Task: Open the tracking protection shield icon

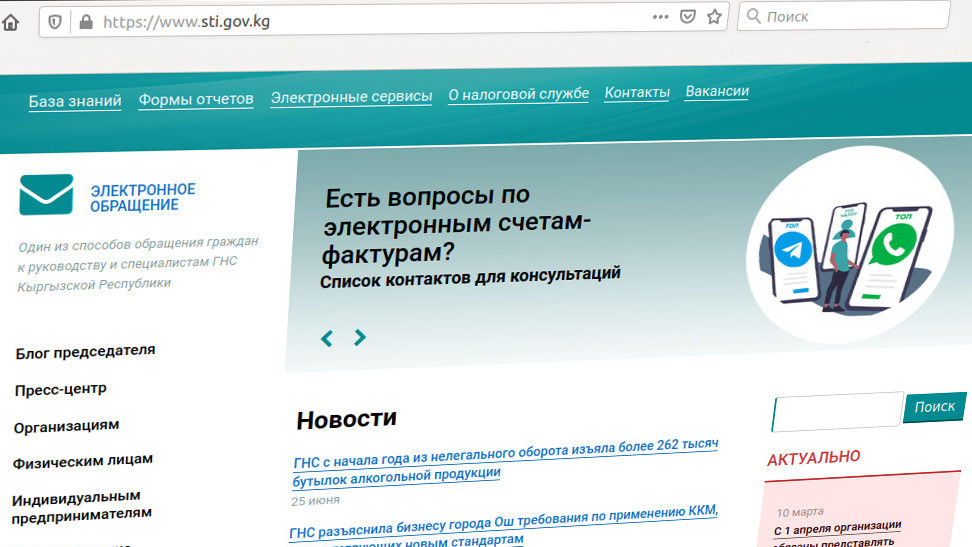Action: (56, 20)
